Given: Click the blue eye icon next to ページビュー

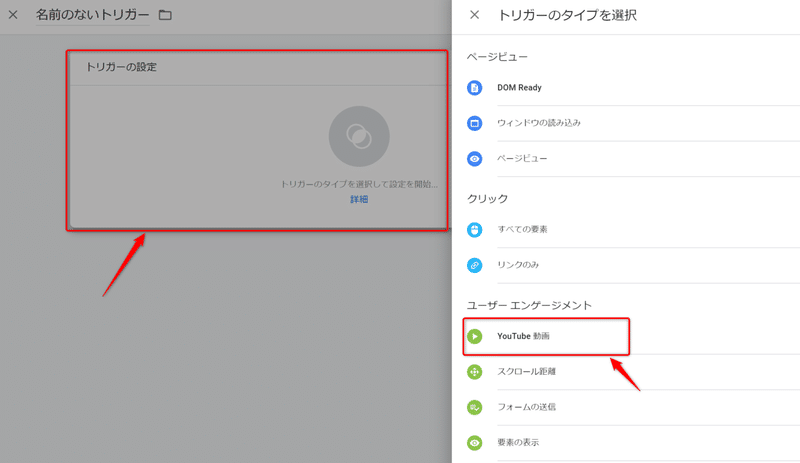Looking at the screenshot, I should pyautogui.click(x=474, y=159).
